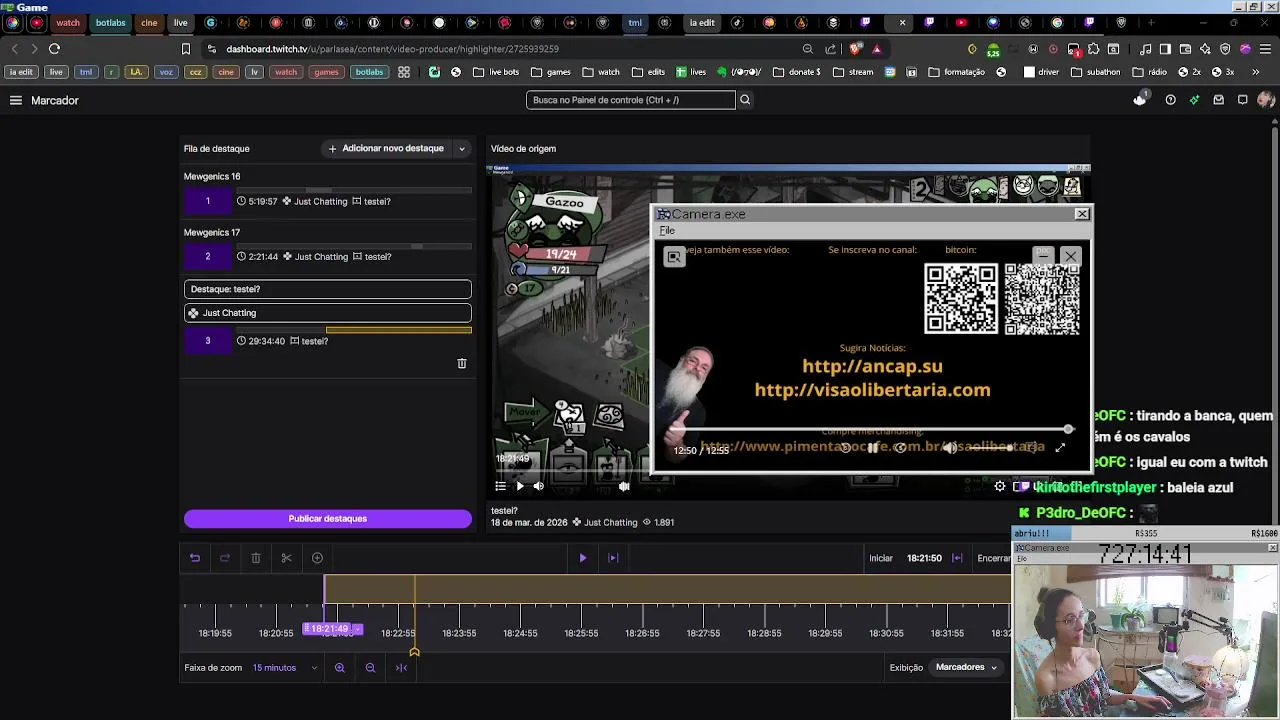Click the share icon in address bar
1280x720 pixels.
click(830, 49)
